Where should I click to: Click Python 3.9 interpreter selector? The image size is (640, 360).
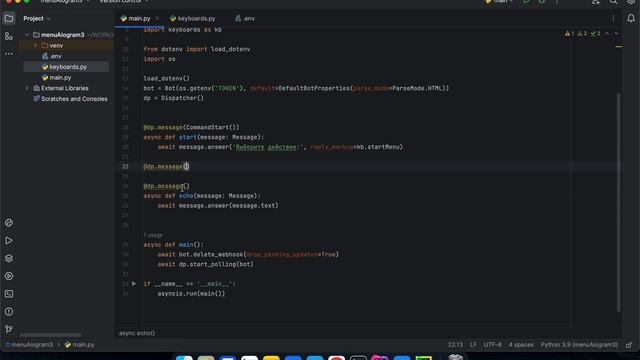[x=579, y=345]
